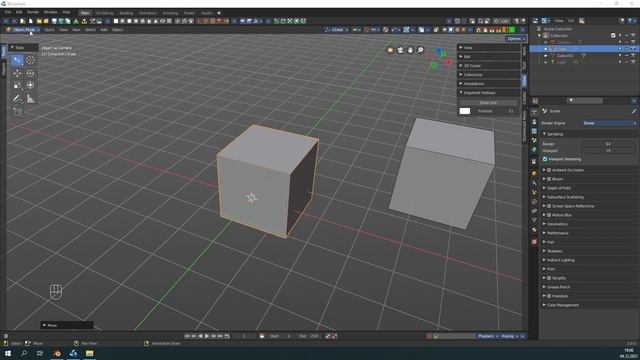Open the Object Data triangle properties tab
Viewport: 640px width, 360px height.
point(534,220)
